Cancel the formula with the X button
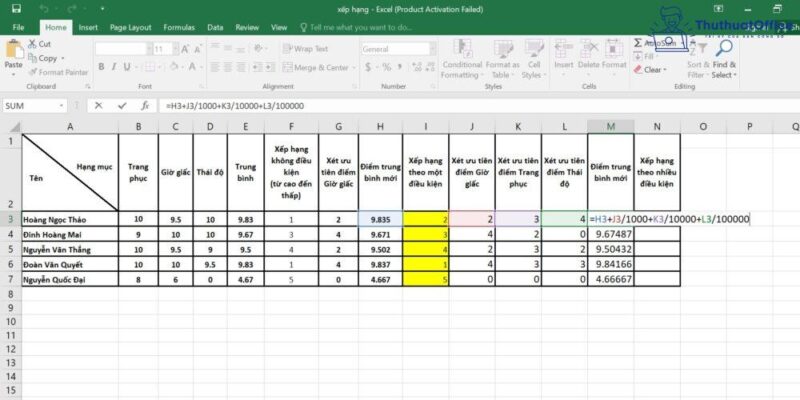800x400 pixels. point(99,106)
